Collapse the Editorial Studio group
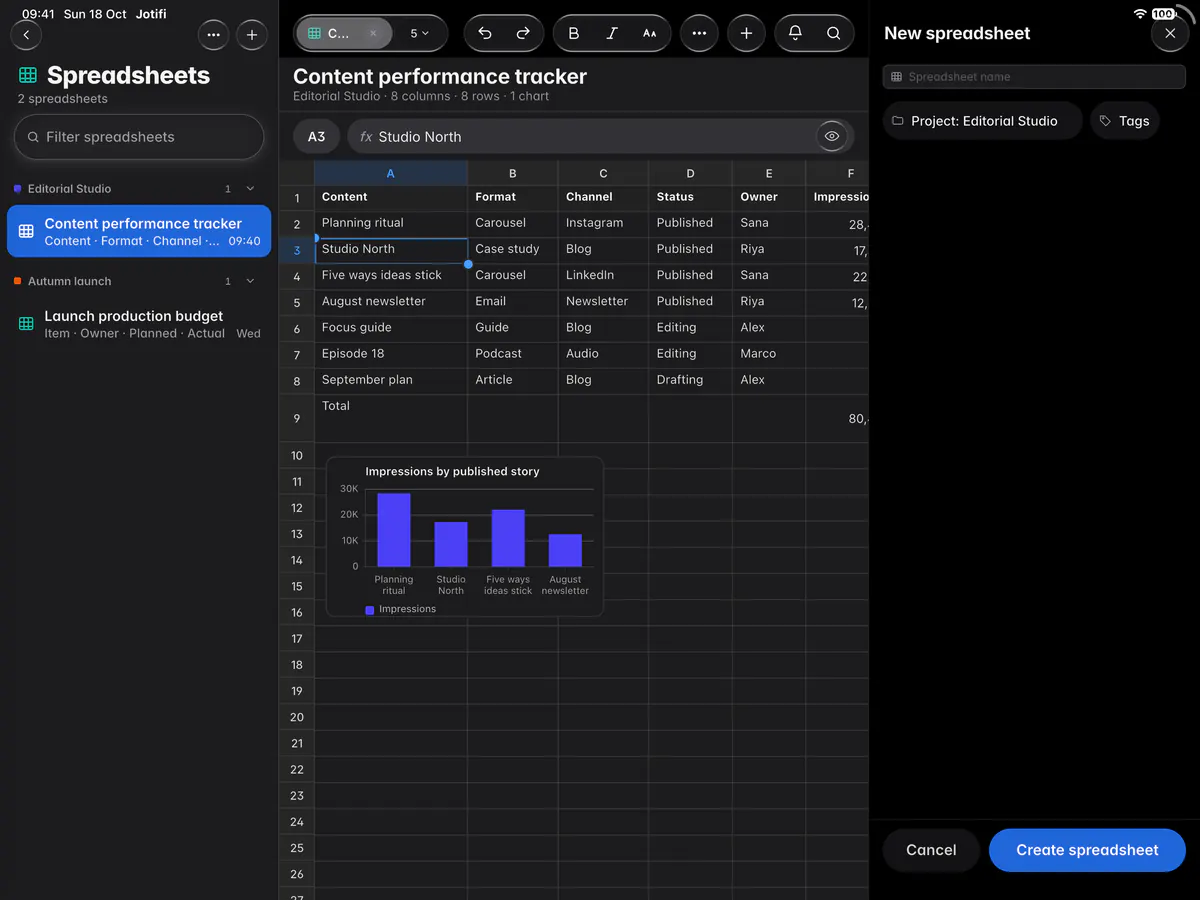Image resolution: width=1200 pixels, height=900 pixels. 250,189
